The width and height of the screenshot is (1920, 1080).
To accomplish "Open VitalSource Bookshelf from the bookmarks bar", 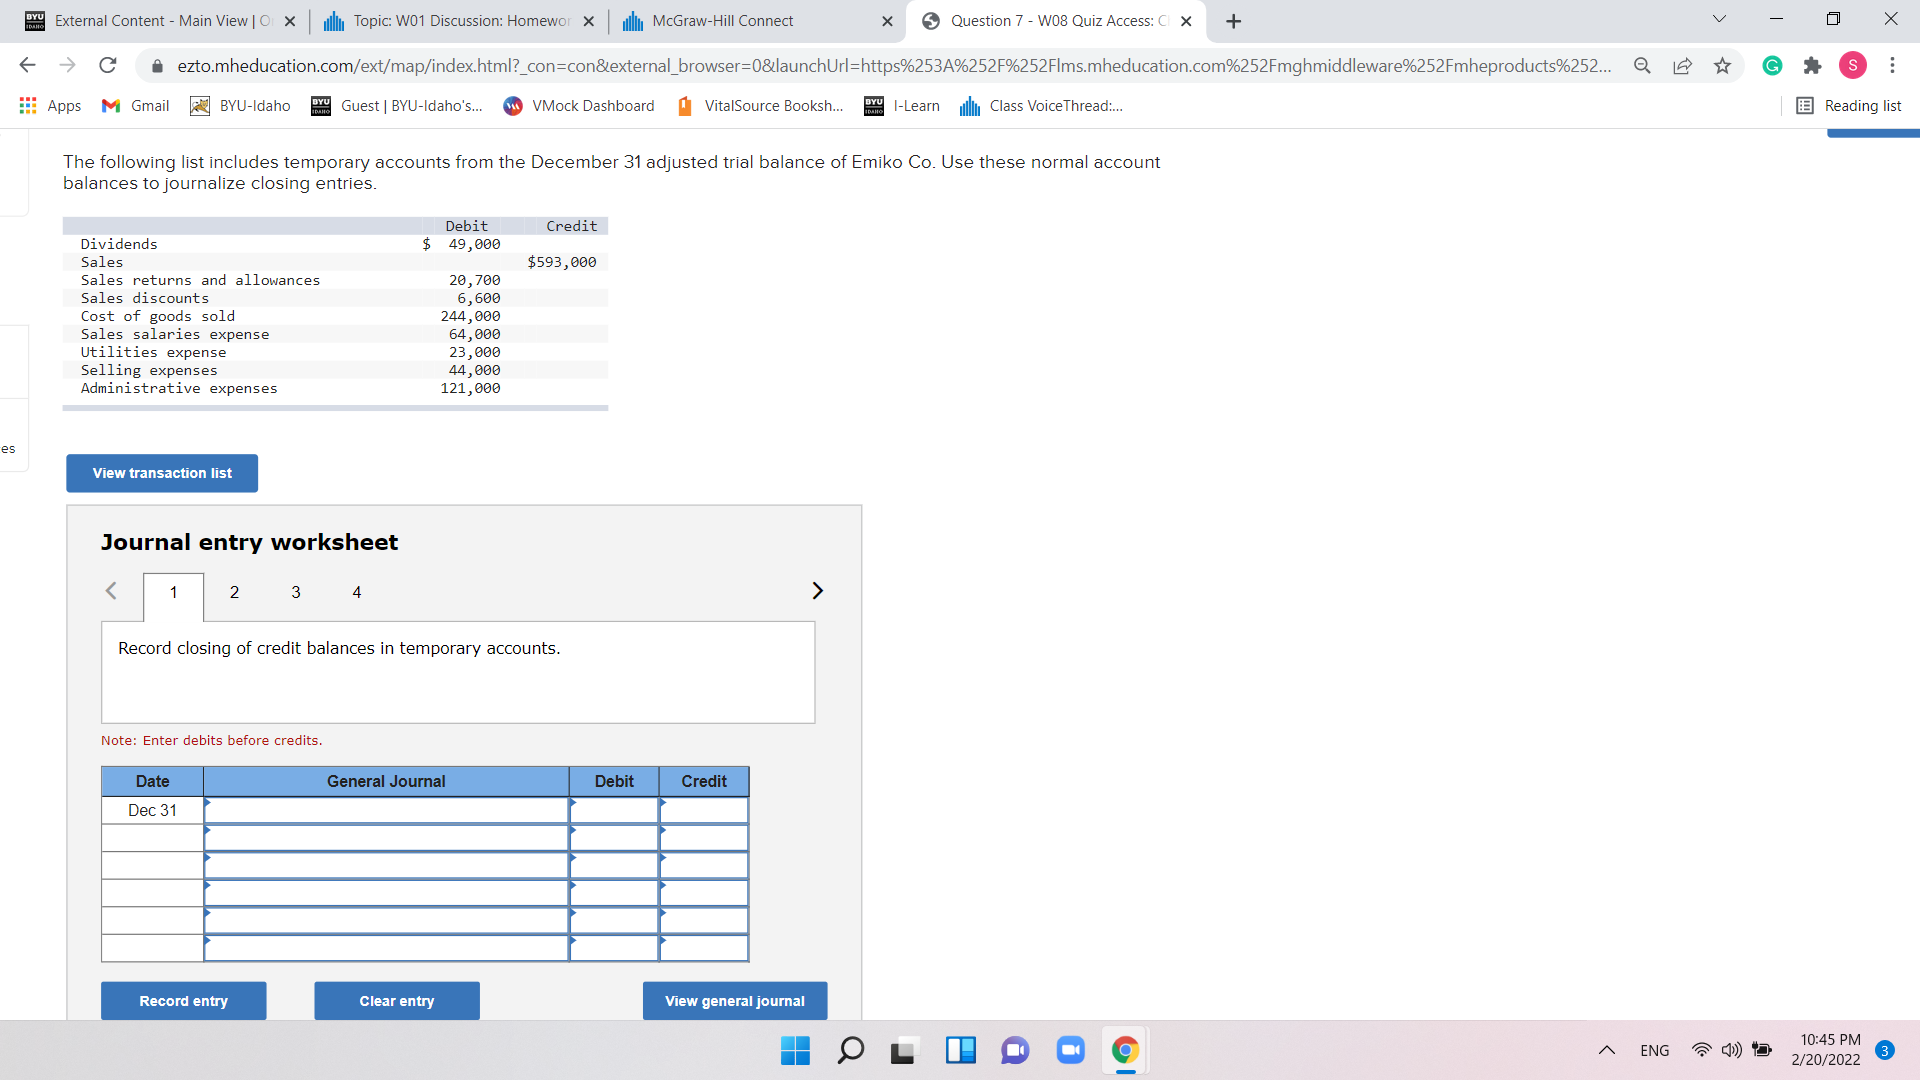I will point(760,105).
